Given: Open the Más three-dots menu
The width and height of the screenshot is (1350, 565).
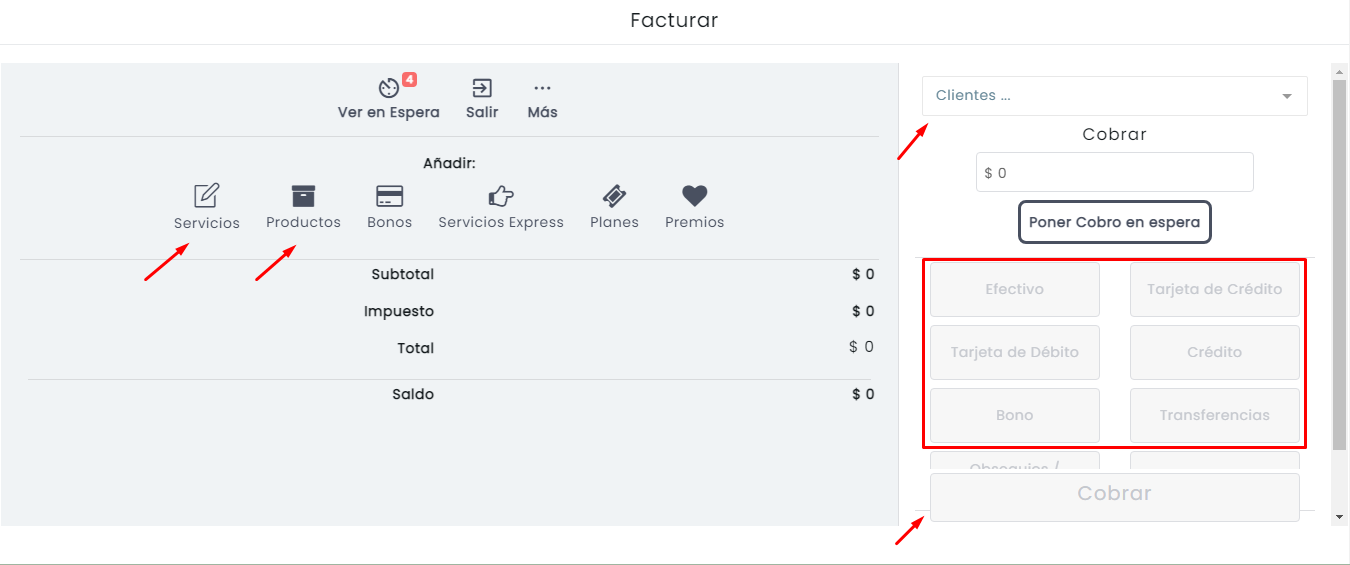Looking at the screenshot, I should point(542,88).
